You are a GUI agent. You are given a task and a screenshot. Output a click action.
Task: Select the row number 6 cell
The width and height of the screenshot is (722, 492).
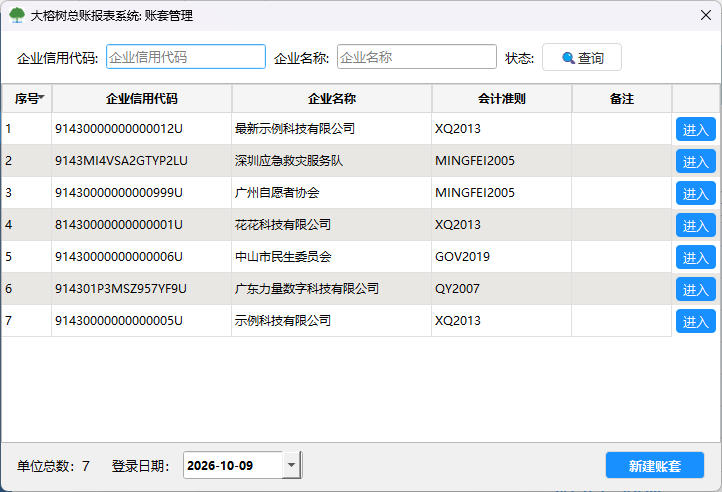pyautogui.click(x=26, y=288)
